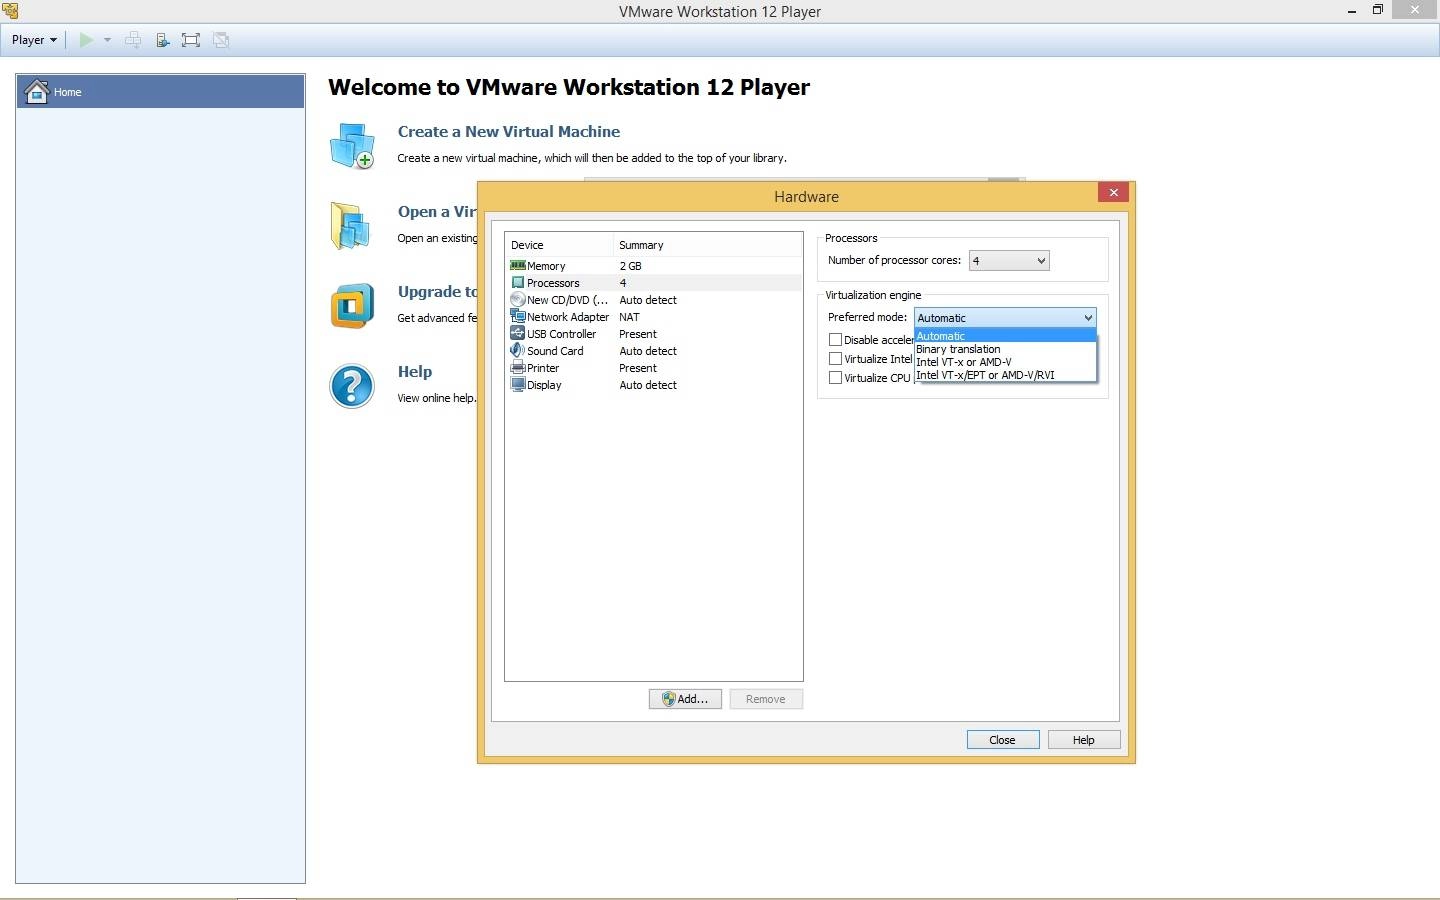Screen dimensions: 1440x900
Task: Click the Home house icon in library
Action: coord(37,91)
